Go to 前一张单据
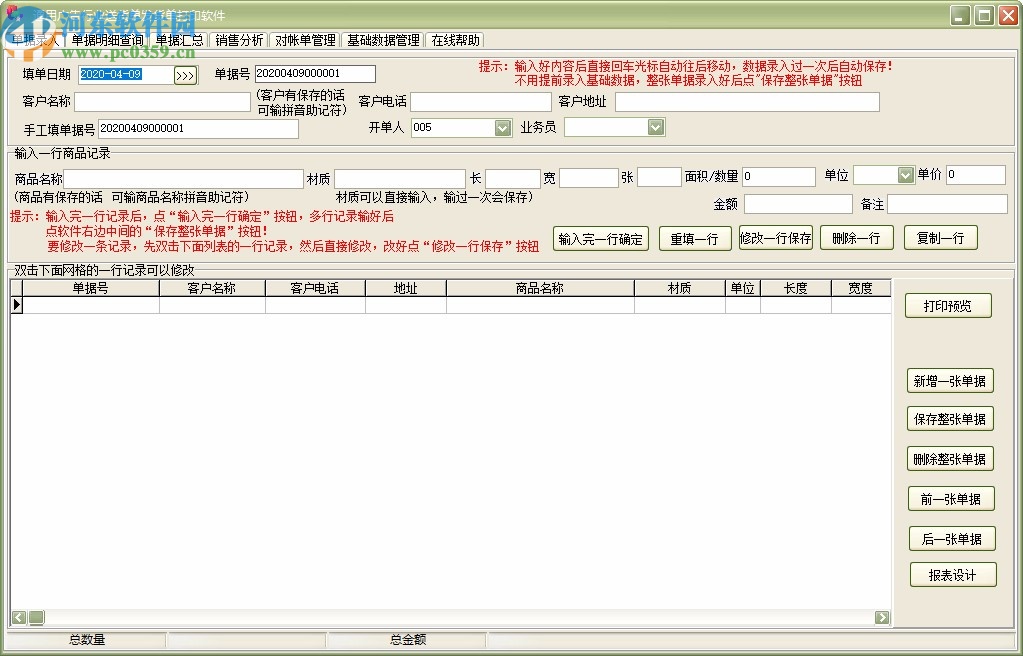The height and width of the screenshot is (656, 1023). [x=951, y=499]
